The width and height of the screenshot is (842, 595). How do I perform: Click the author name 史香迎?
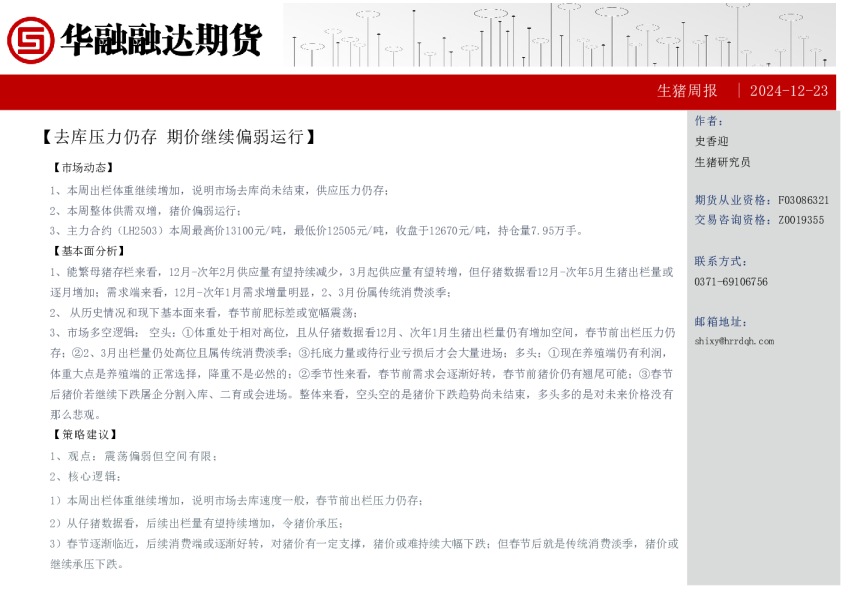(x=712, y=142)
